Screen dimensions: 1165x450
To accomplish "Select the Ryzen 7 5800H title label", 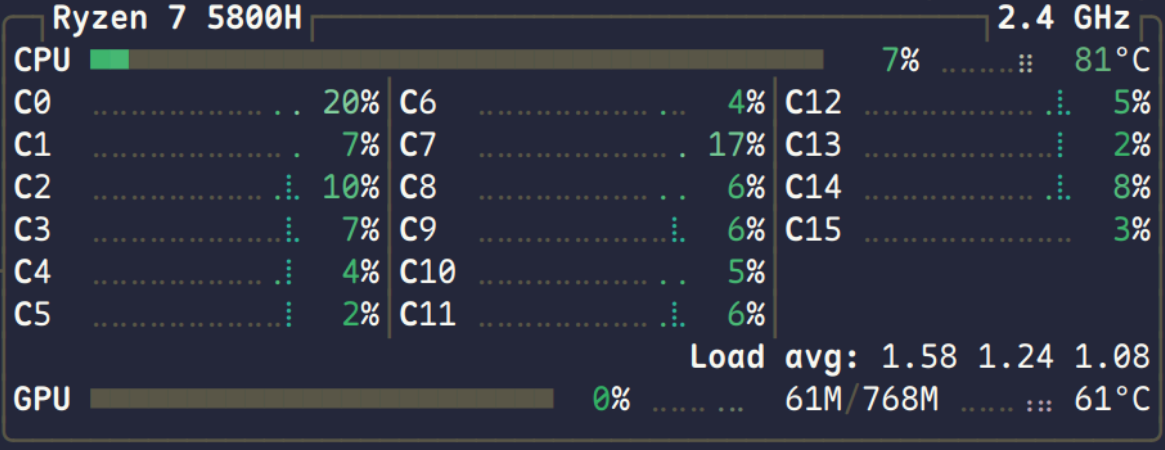I will pyautogui.click(x=178, y=19).
